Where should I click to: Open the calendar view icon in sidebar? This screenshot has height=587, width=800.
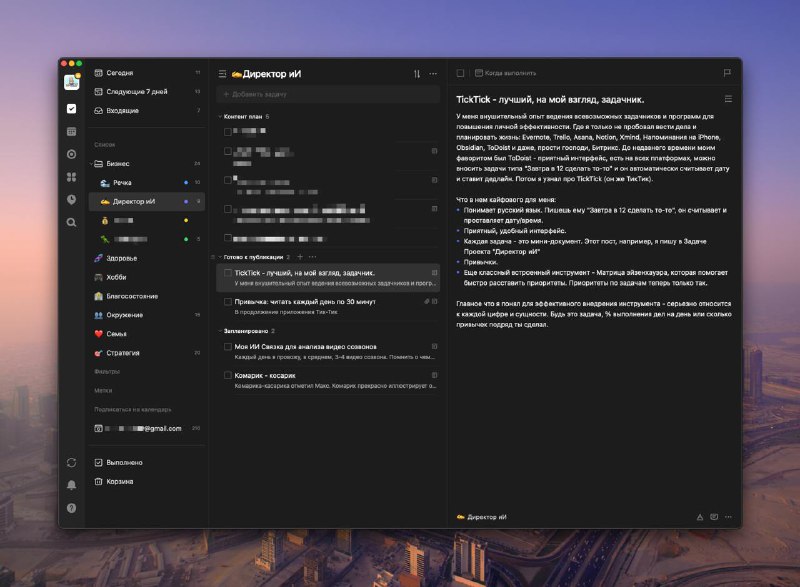[x=71, y=132]
